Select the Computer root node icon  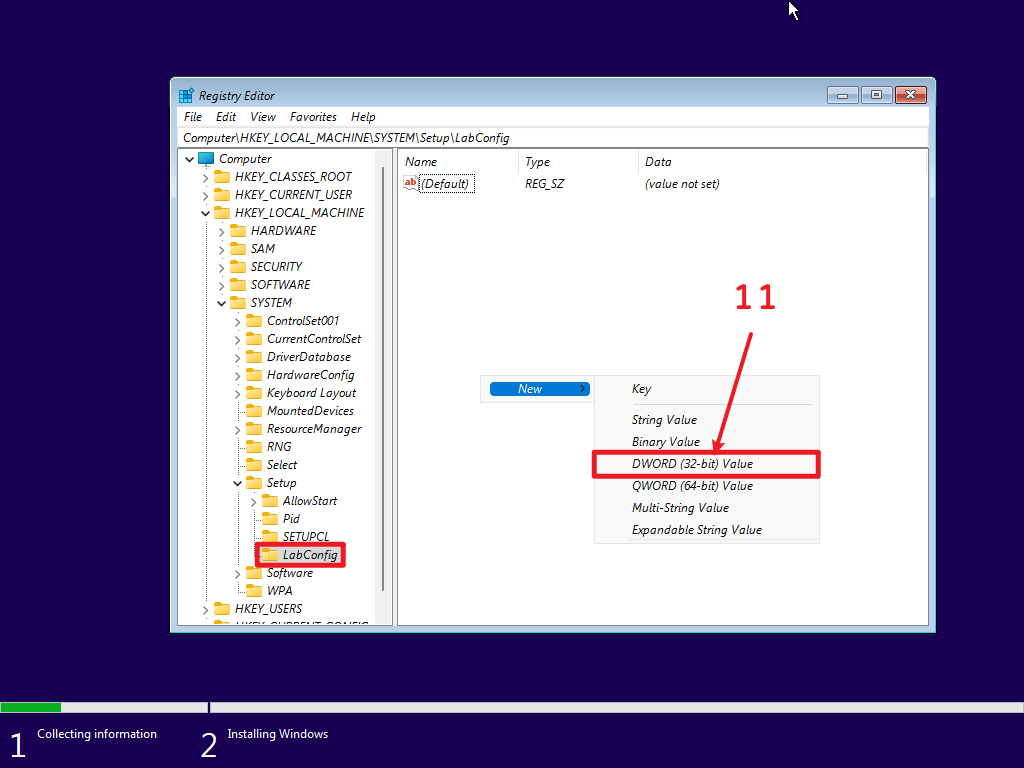(x=206, y=159)
